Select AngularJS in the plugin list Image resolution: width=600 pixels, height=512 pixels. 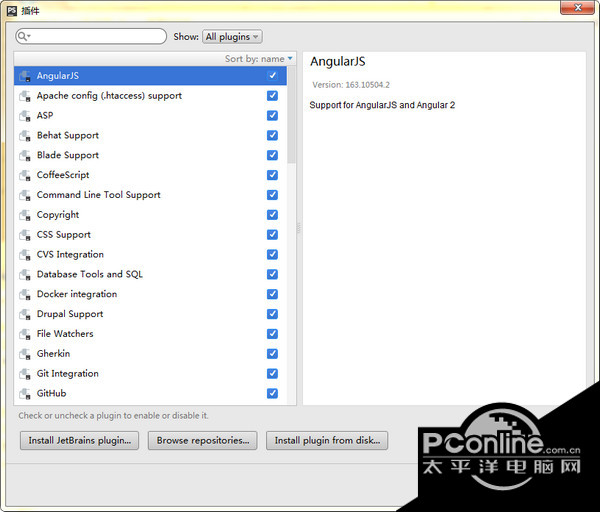point(150,76)
